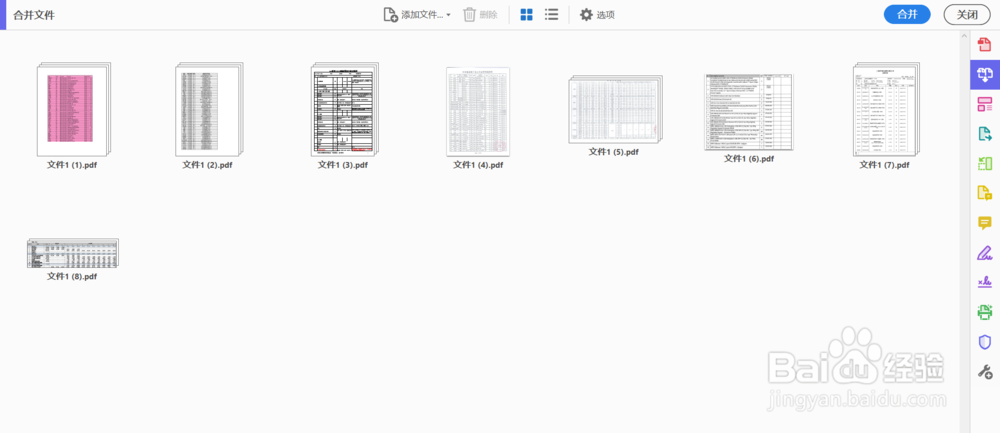
Task: Open the green Organize Pages tool in sidebar
Action: 985,163
